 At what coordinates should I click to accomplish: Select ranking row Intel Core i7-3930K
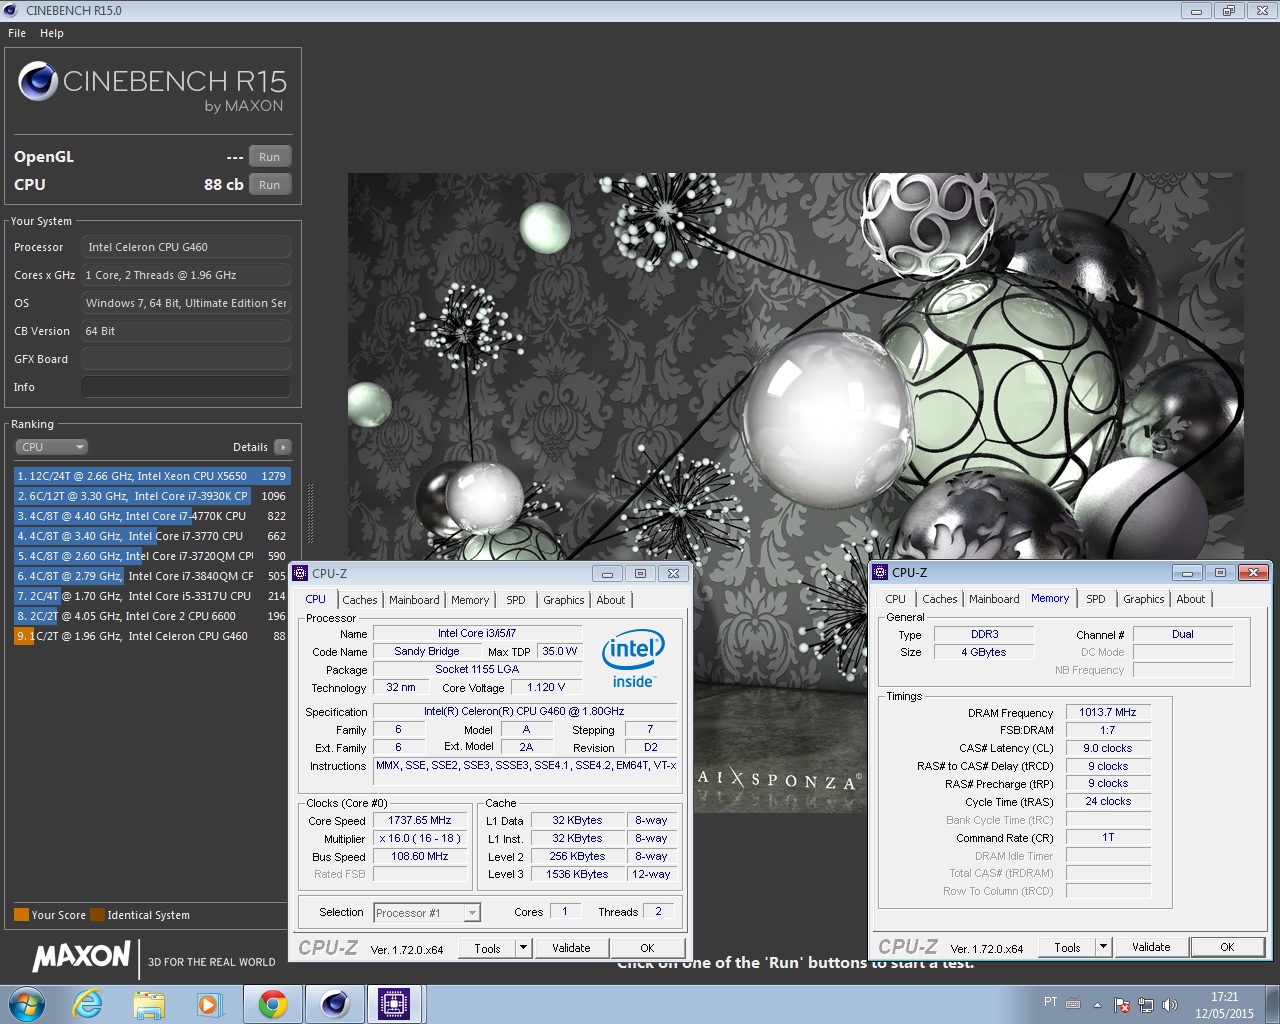(x=152, y=496)
